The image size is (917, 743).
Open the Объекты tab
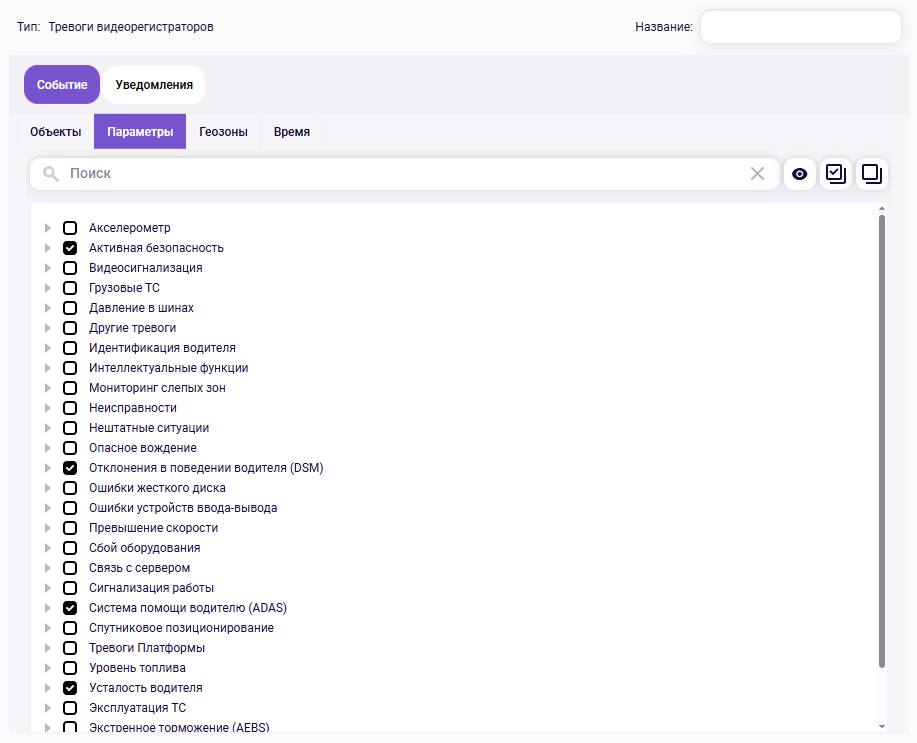point(56,132)
